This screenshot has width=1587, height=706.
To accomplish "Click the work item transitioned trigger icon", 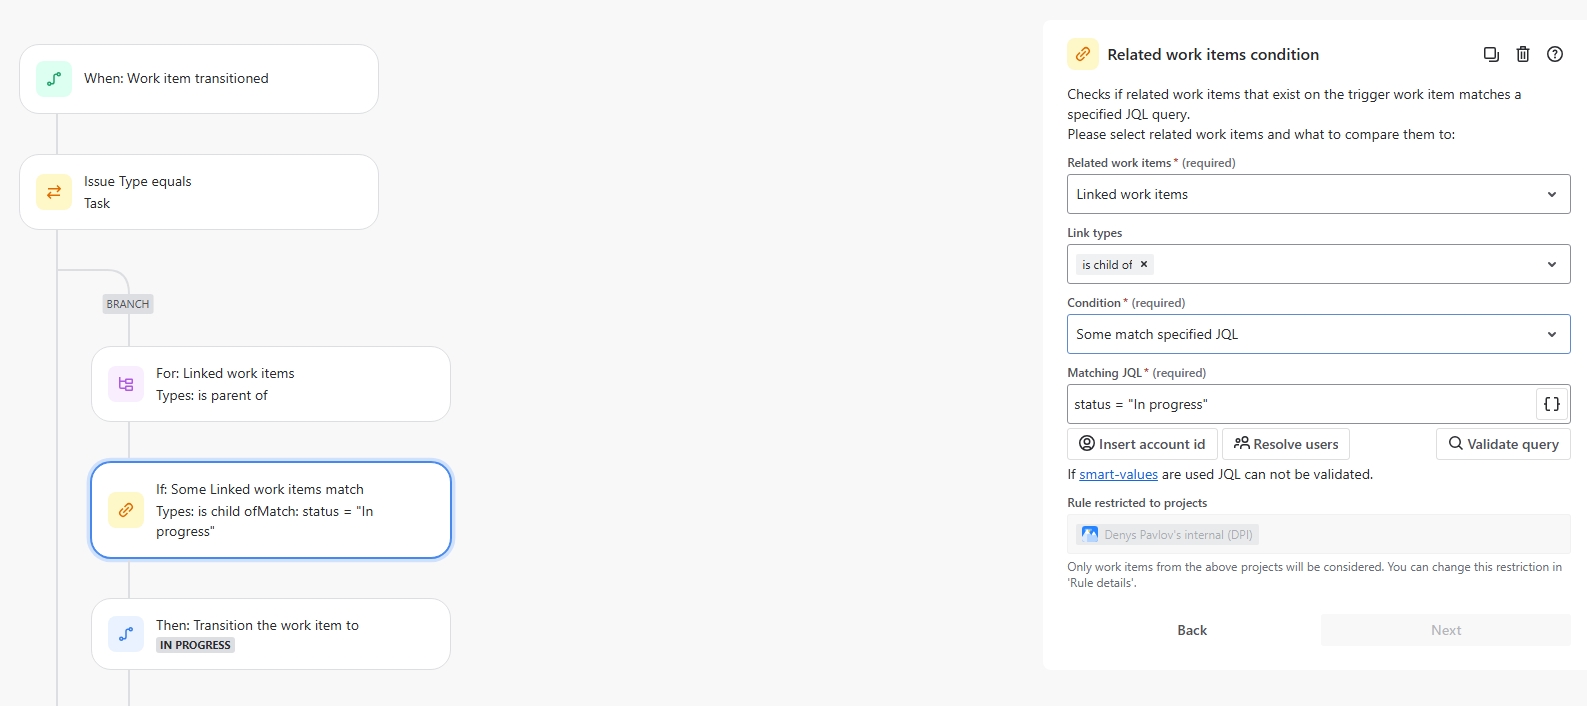I will point(54,79).
